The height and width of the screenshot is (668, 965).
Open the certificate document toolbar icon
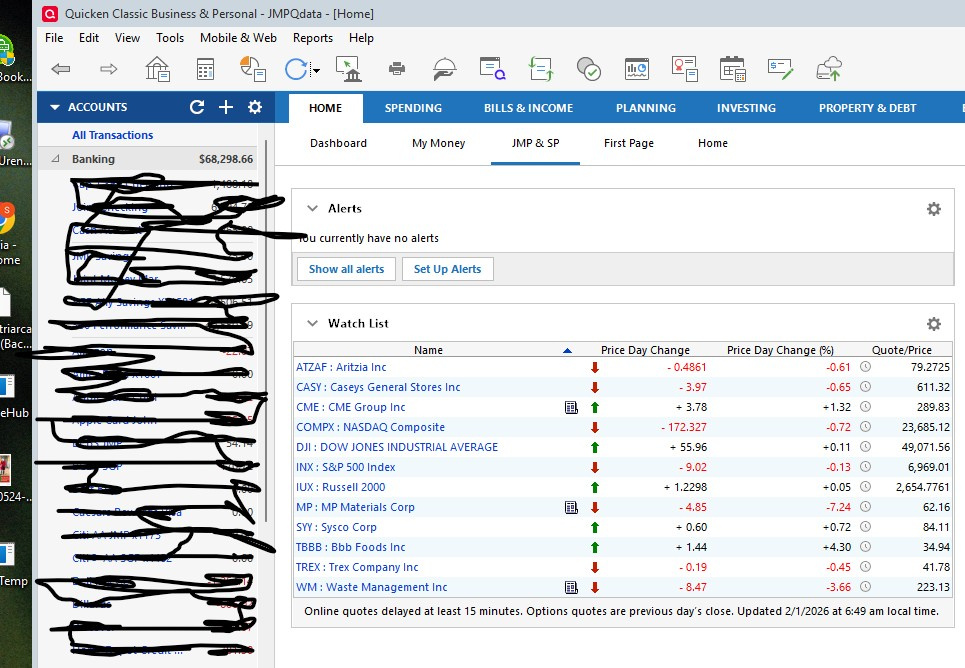click(x=684, y=68)
